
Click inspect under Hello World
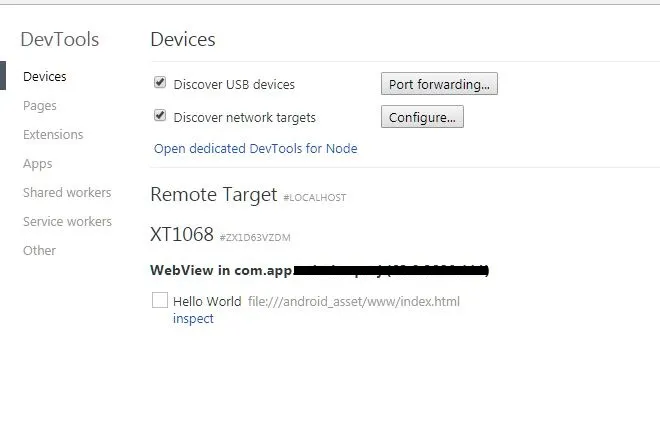[193, 319]
